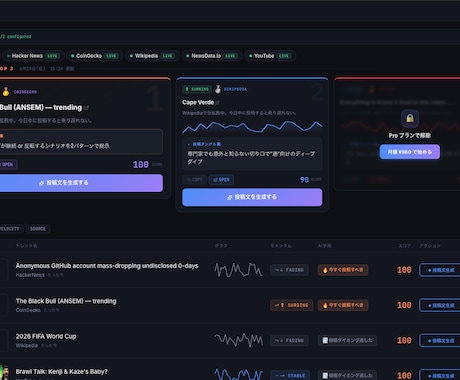Generate post text for the ANSEM trending card
Viewport: 460px width, 380px height.
click(81, 183)
